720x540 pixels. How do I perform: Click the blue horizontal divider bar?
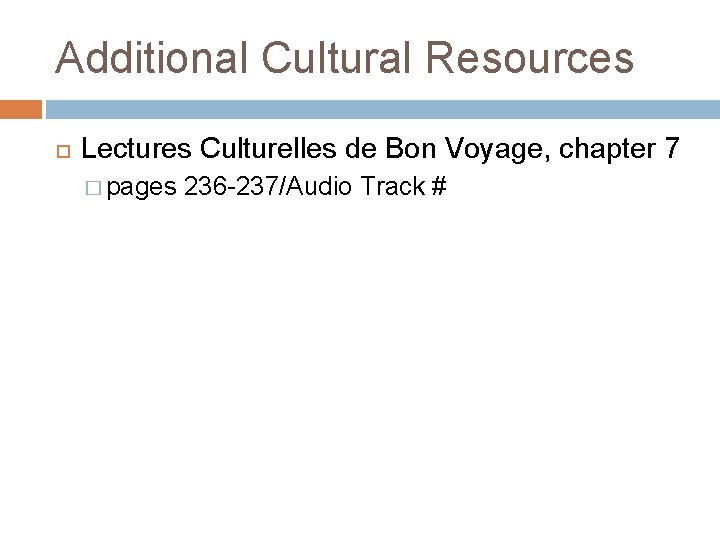coord(382,108)
